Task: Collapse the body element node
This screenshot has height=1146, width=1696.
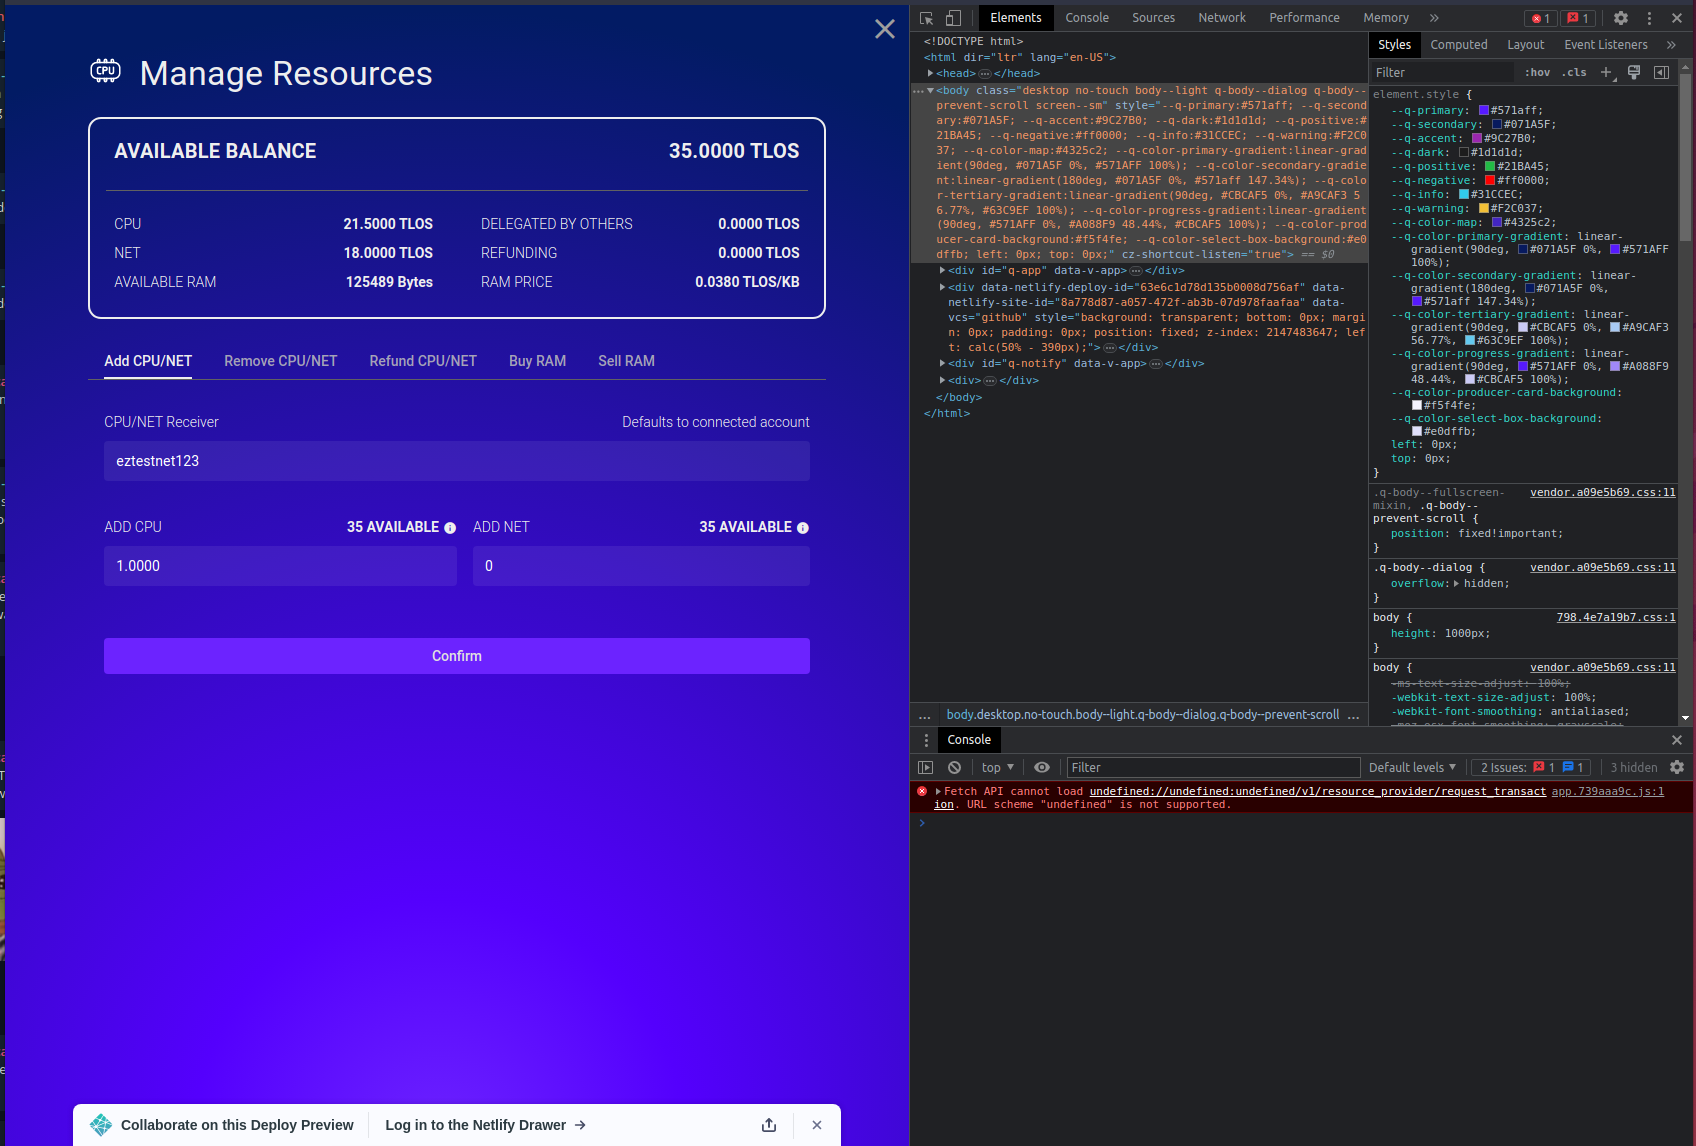Action: pos(930,90)
